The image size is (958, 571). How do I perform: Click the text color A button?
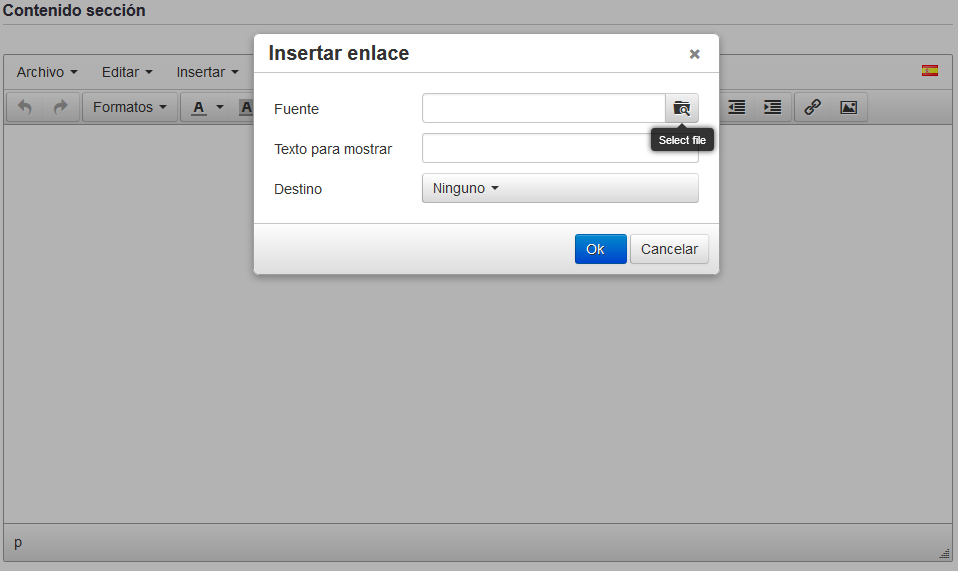click(199, 107)
